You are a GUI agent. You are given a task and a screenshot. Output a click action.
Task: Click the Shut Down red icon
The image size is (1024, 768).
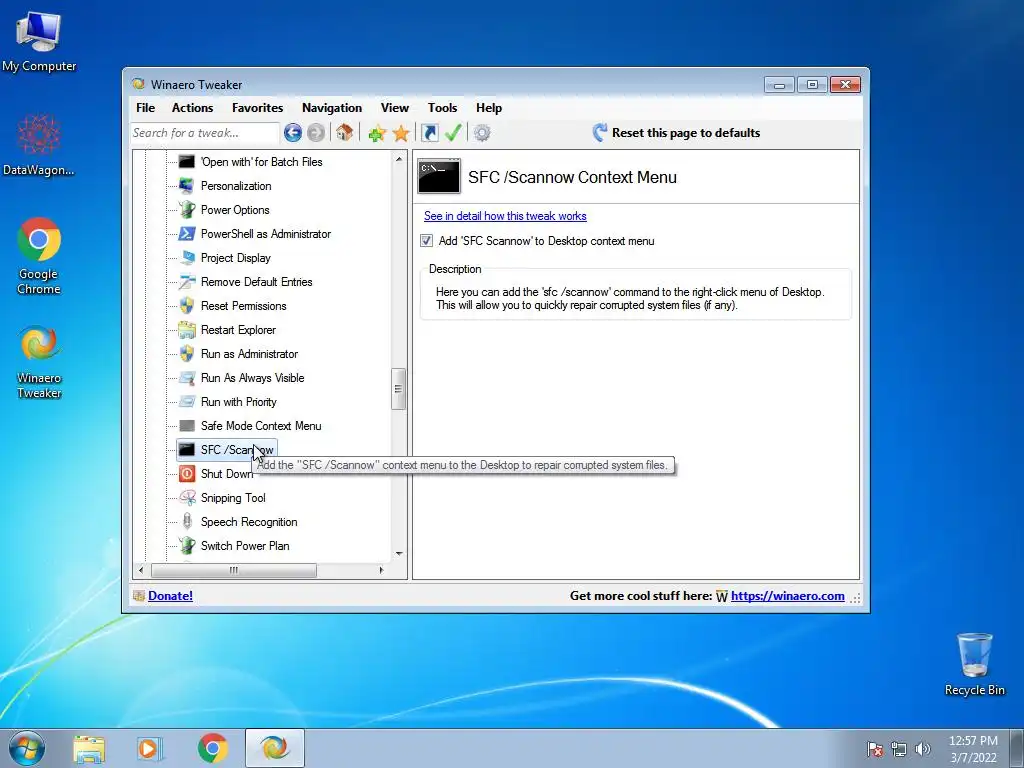click(187, 473)
